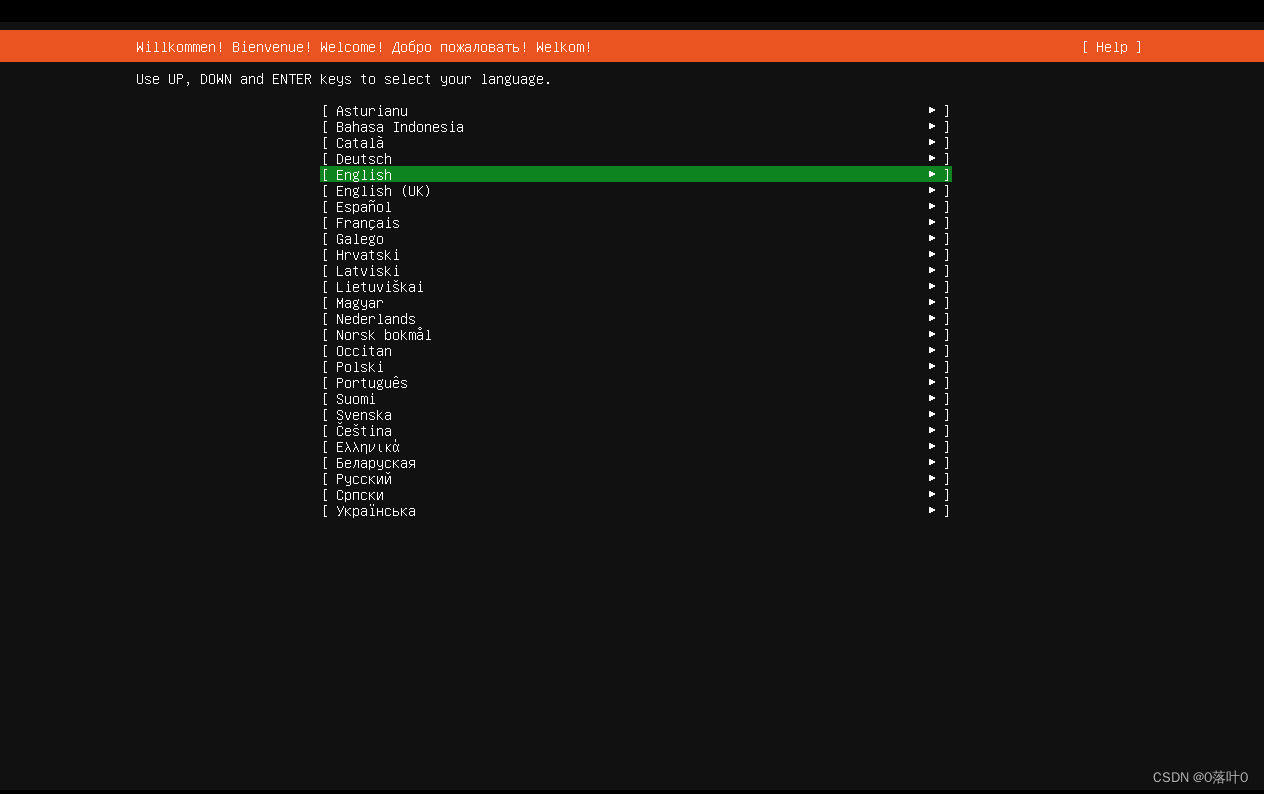Select Hrvatski language row
Viewport: 1264px width, 794px height.
[x=635, y=255]
